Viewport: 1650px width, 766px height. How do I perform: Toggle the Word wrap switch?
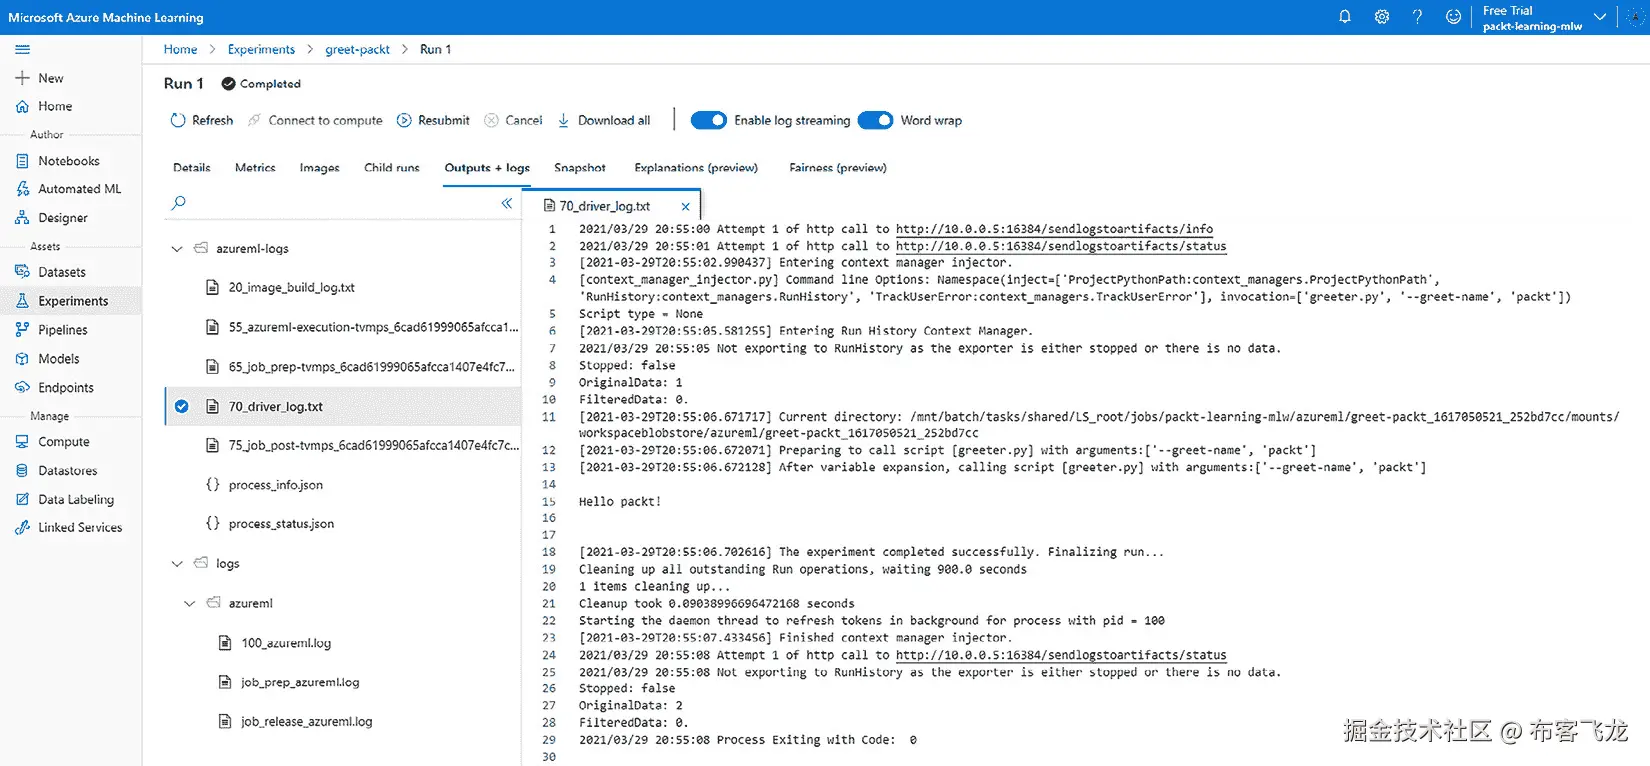875,120
